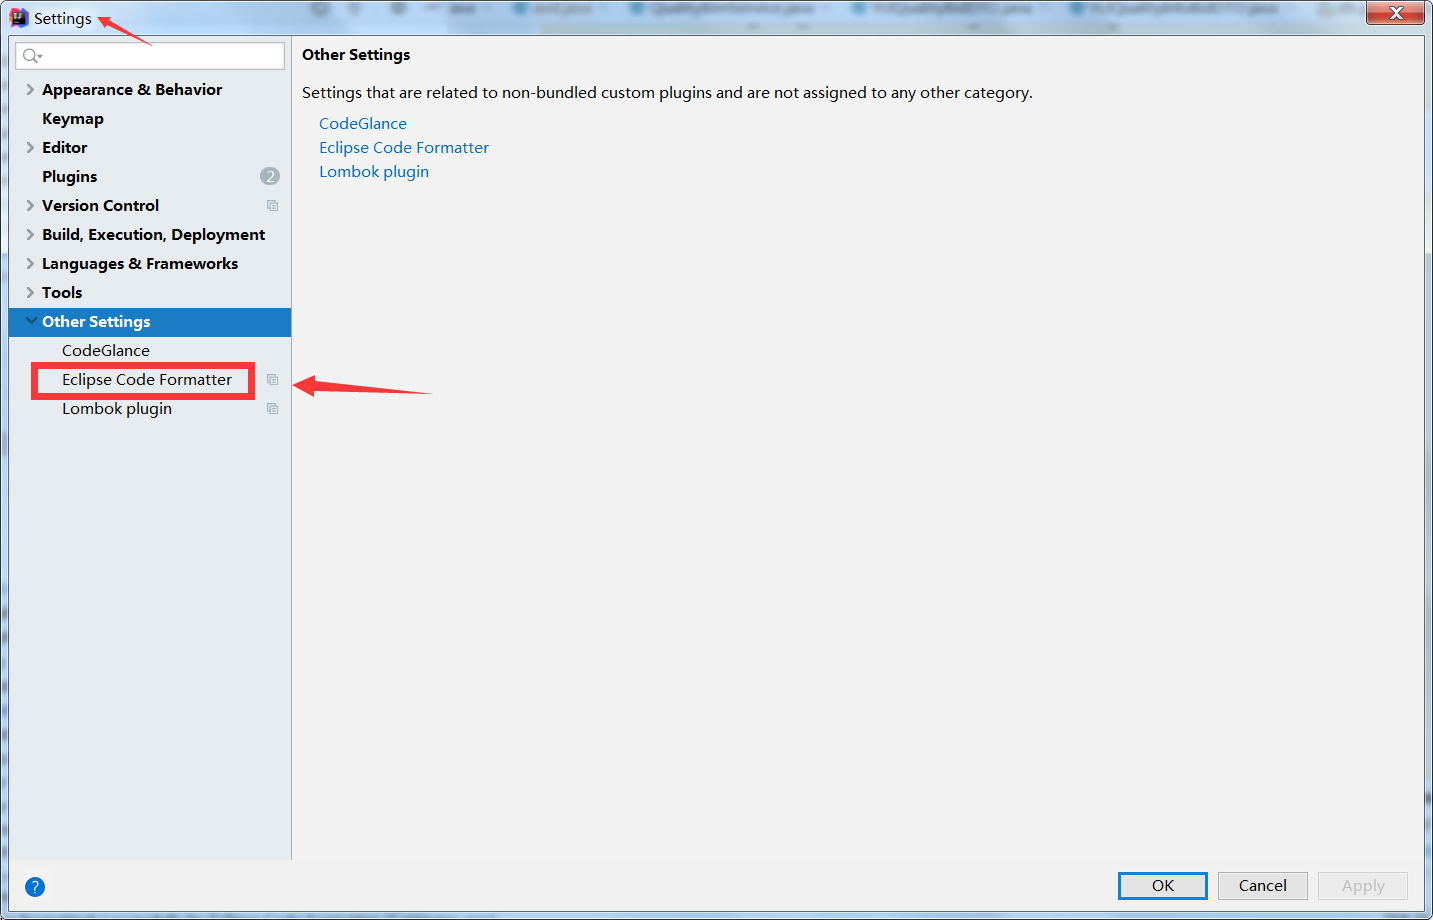Select CodeGlance under Other Settings
The height and width of the screenshot is (920, 1433).
105,350
